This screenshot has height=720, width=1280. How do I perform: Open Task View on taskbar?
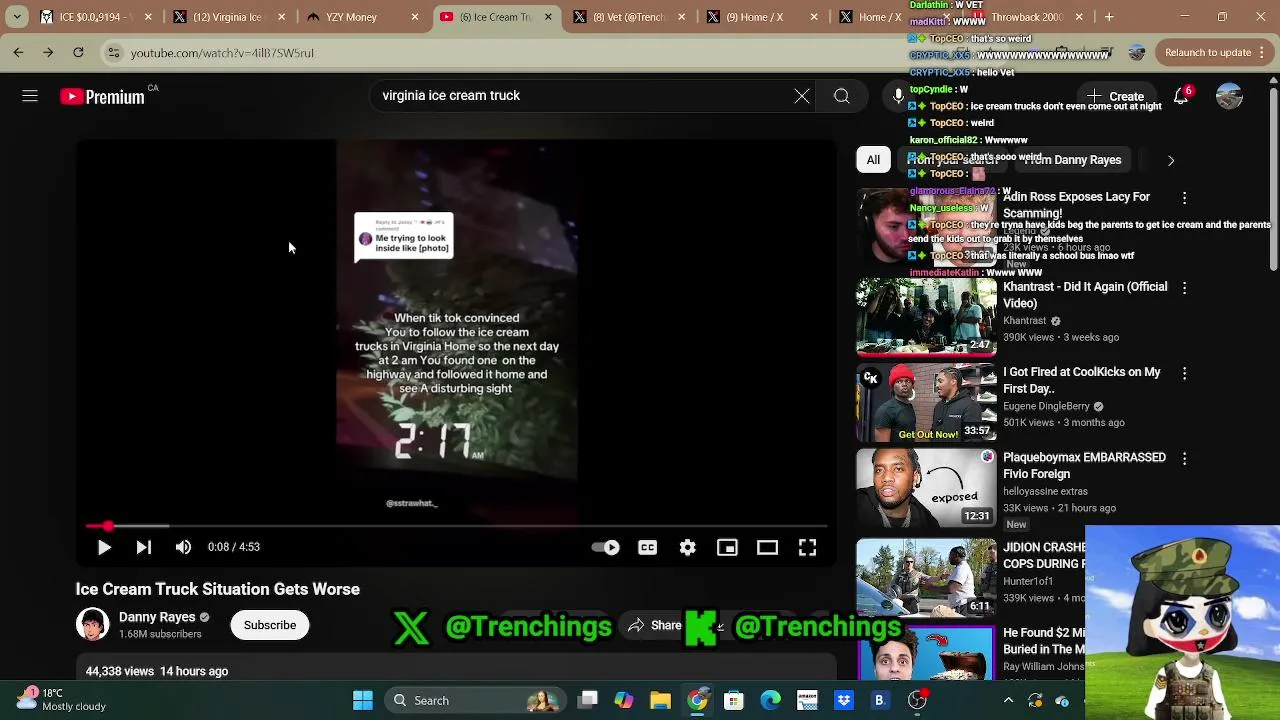coord(588,701)
